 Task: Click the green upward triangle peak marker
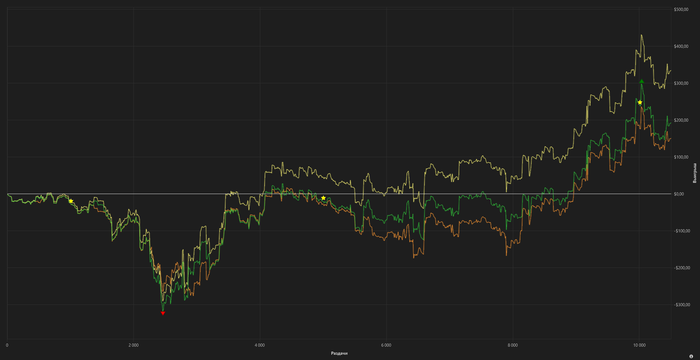point(642,81)
